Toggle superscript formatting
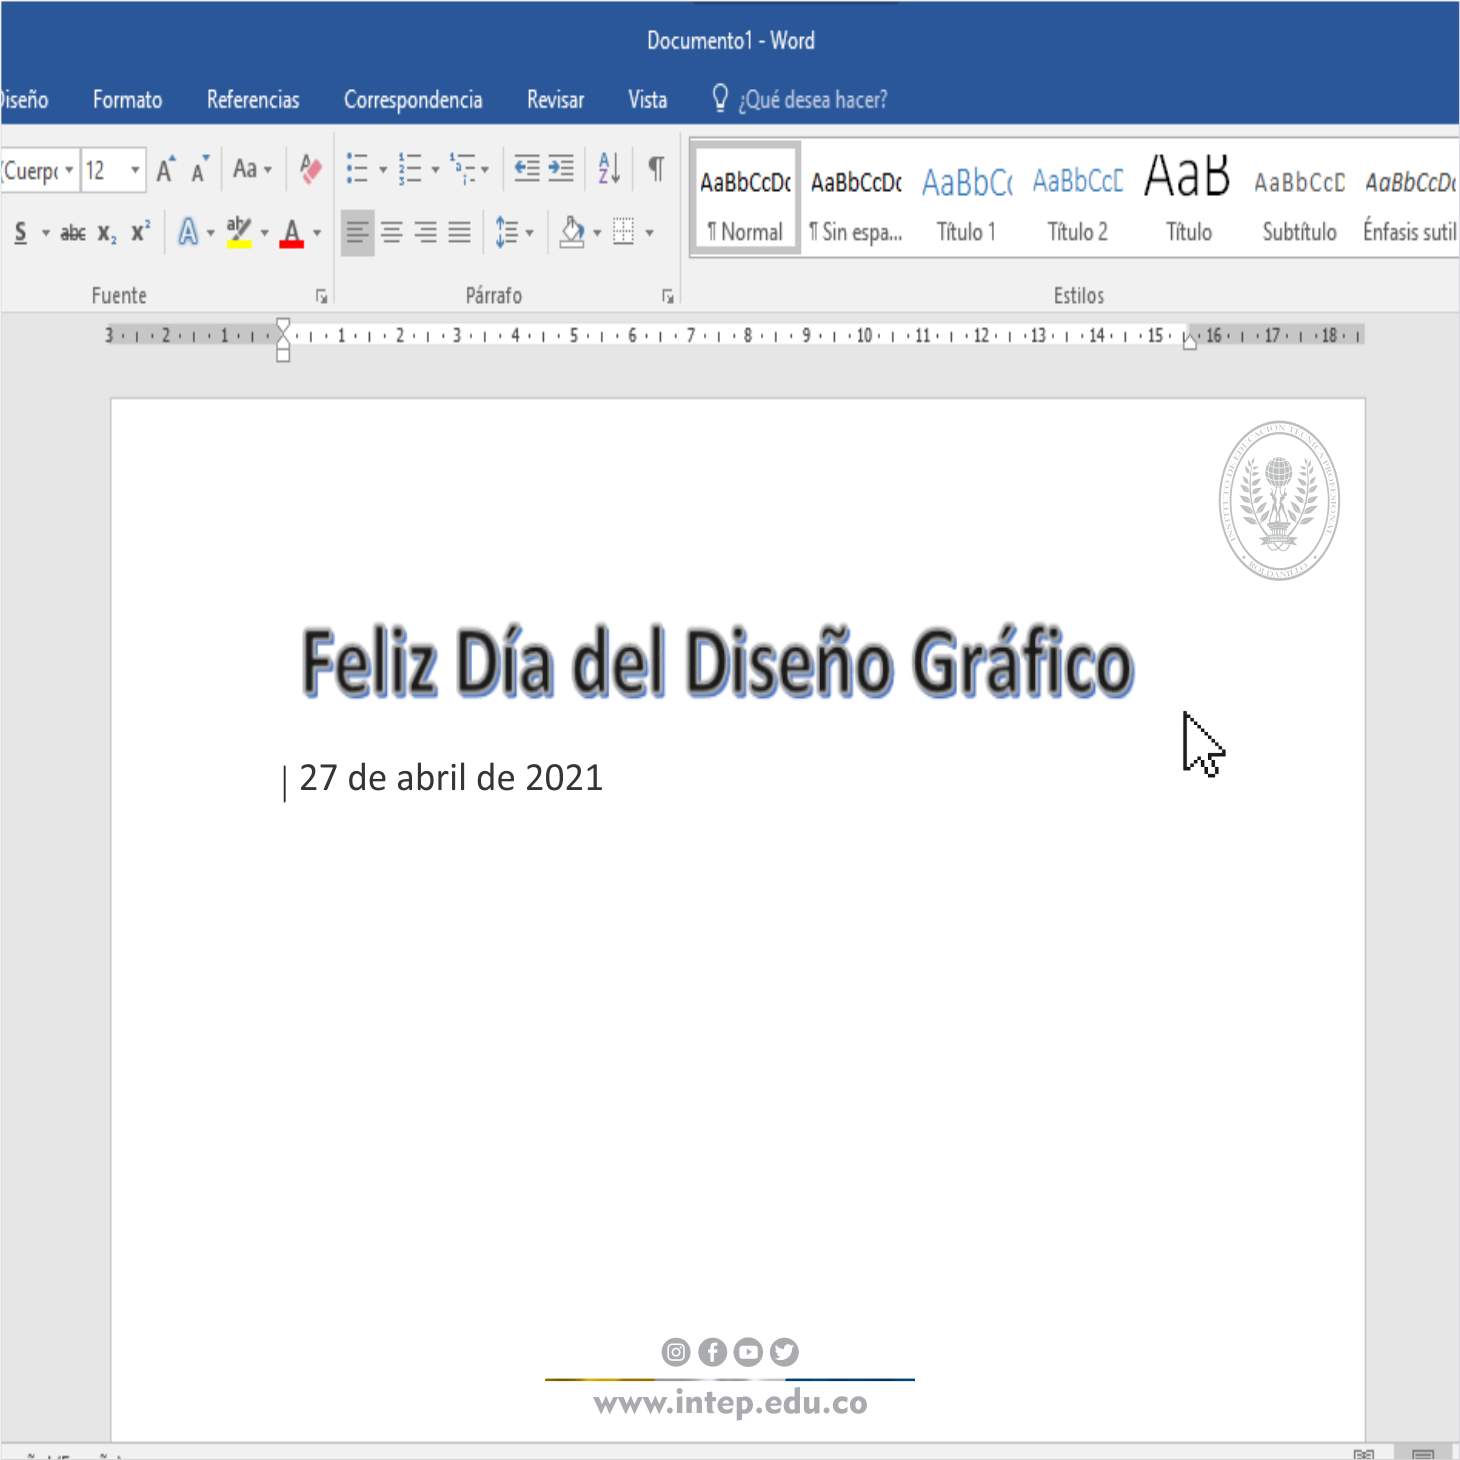Screen dimensions: 1460x1460 pos(141,232)
